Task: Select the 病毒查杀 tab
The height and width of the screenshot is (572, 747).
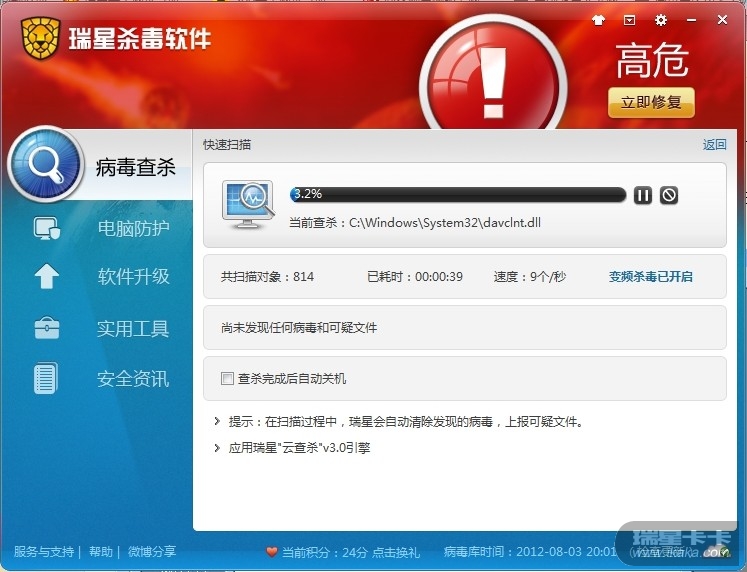Action: (135, 167)
